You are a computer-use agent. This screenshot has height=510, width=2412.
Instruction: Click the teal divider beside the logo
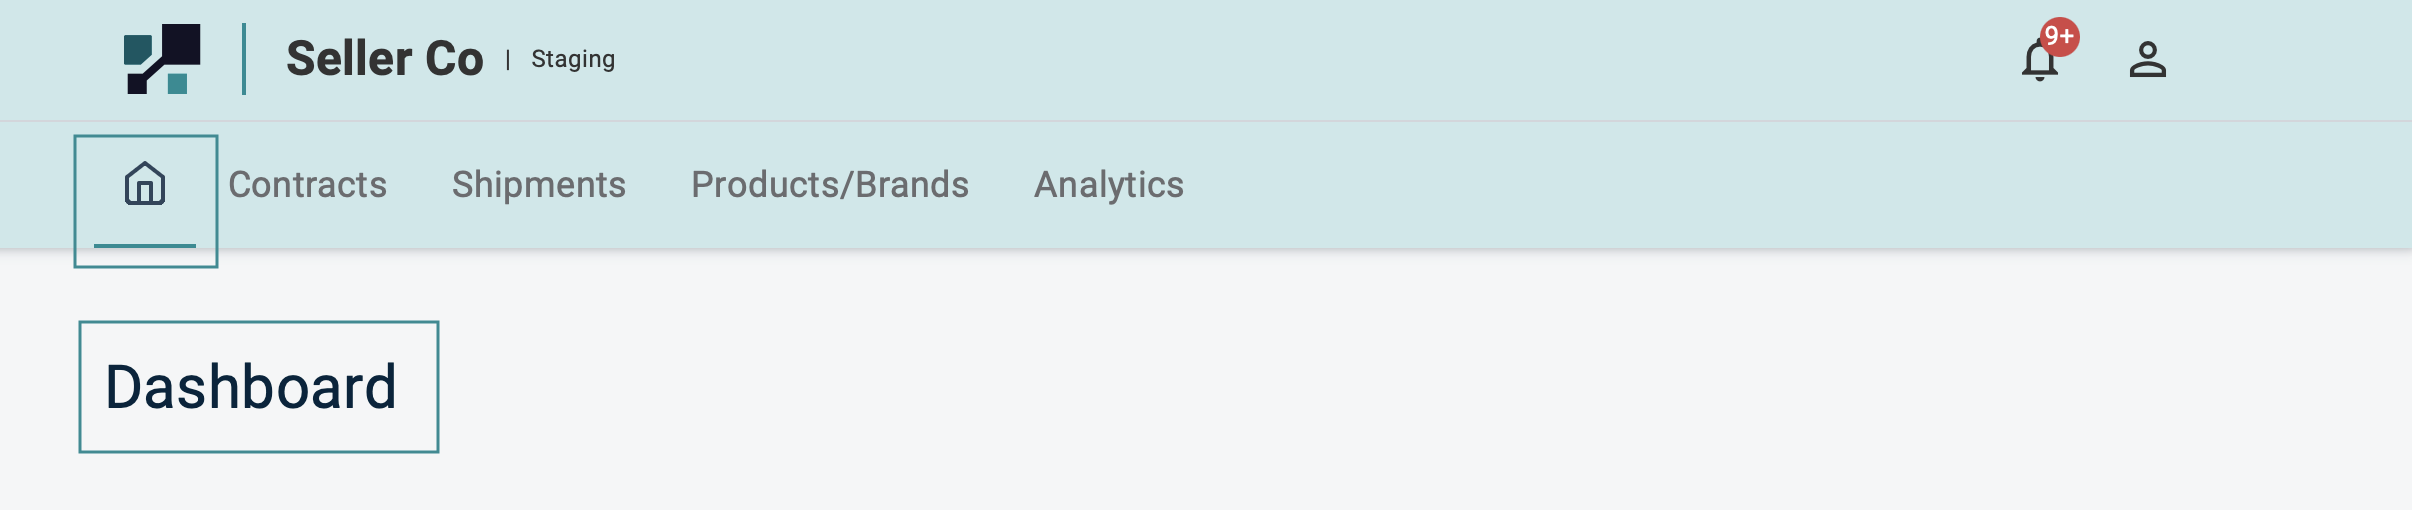(x=244, y=59)
